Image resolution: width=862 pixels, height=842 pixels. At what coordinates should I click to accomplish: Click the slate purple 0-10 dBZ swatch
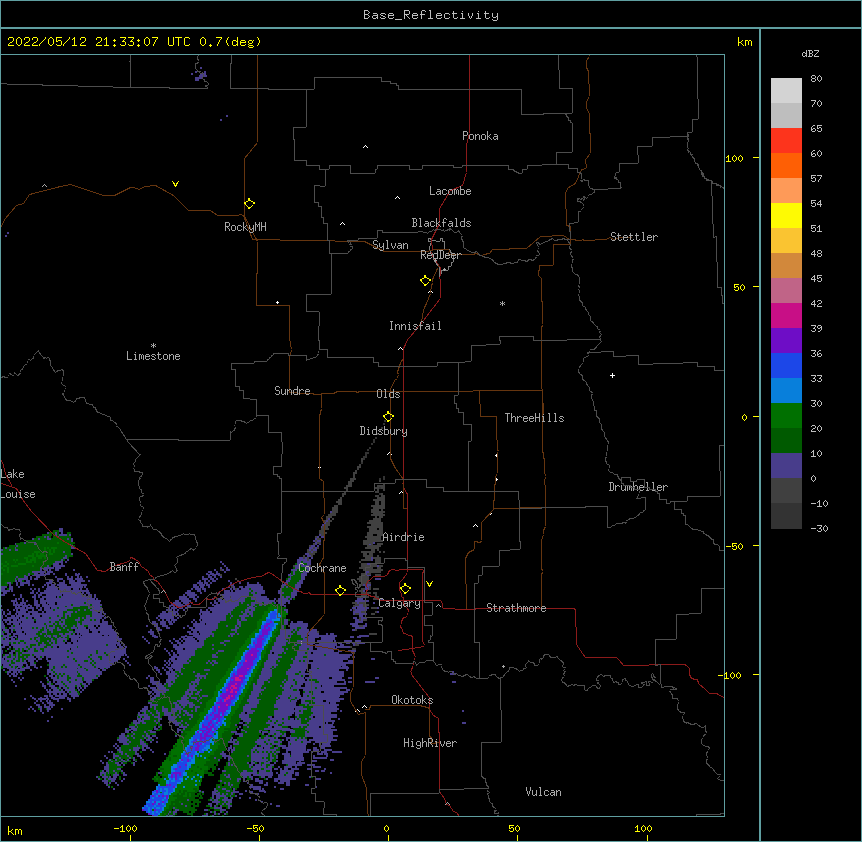pyautogui.click(x=786, y=466)
